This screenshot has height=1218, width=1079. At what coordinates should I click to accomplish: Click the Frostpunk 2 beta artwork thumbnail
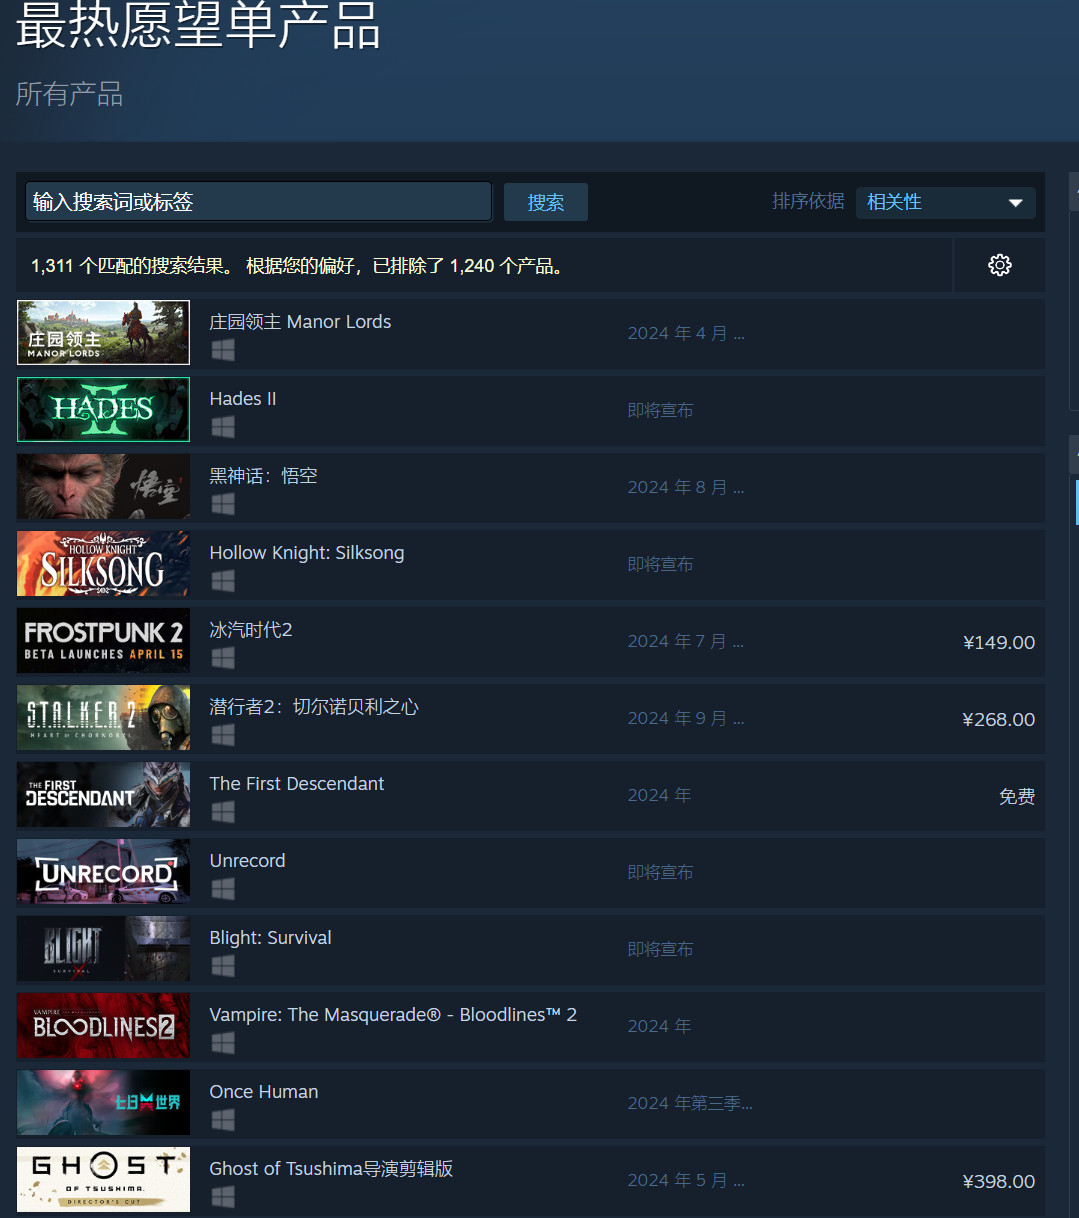(x=103, y=640)
